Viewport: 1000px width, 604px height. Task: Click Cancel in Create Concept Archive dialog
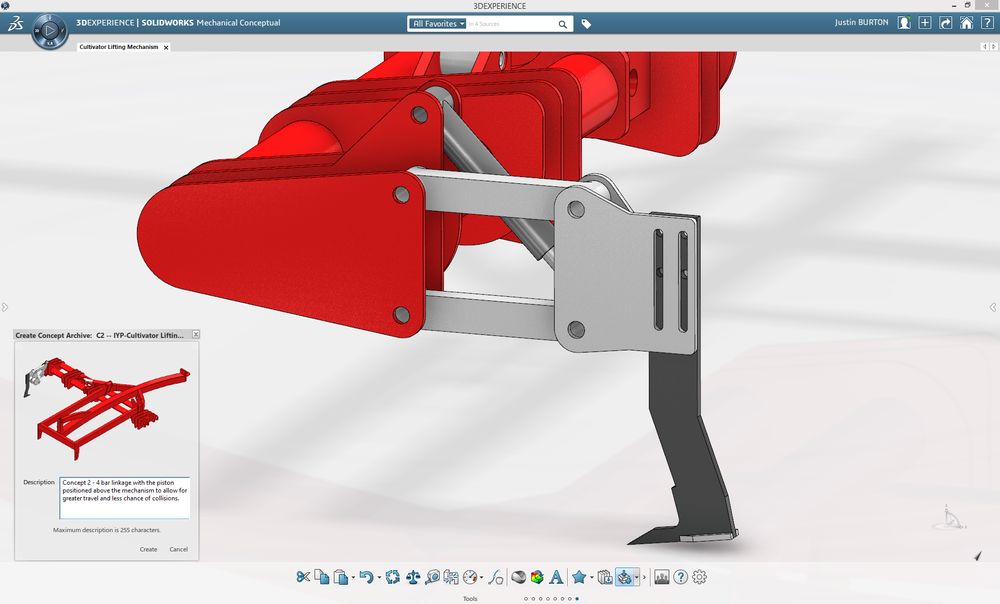coord(178,549)
